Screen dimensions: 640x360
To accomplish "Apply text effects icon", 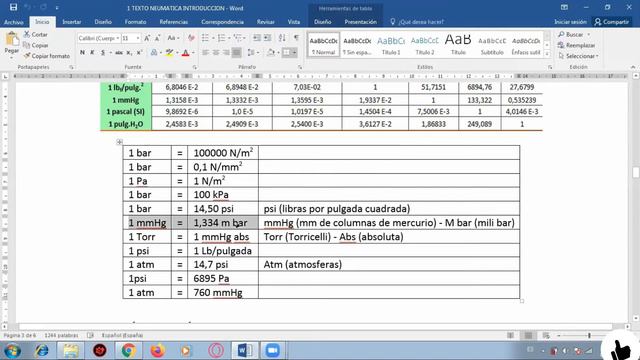I will [154, 52].
